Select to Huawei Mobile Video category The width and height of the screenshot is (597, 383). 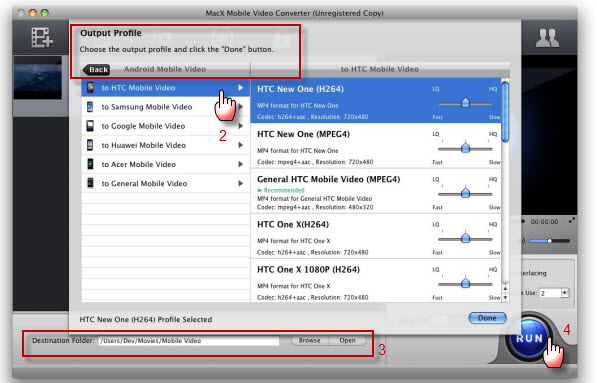point(166,145)
